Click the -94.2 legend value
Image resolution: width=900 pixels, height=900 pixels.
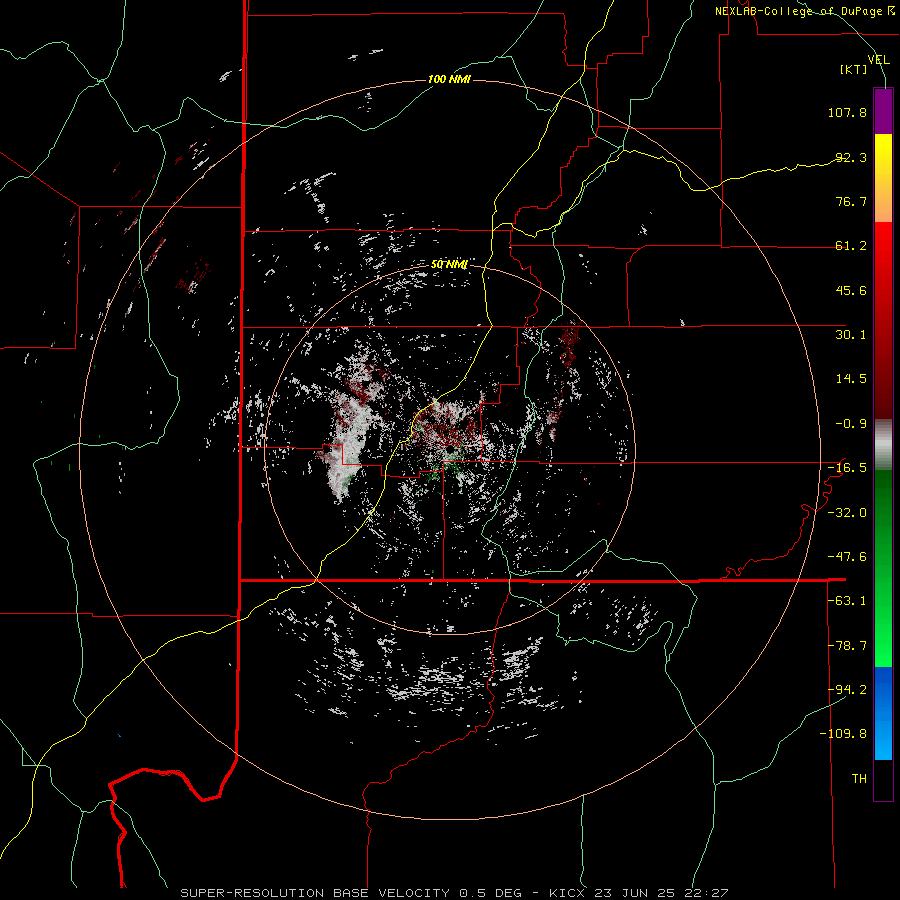[847, 690]
